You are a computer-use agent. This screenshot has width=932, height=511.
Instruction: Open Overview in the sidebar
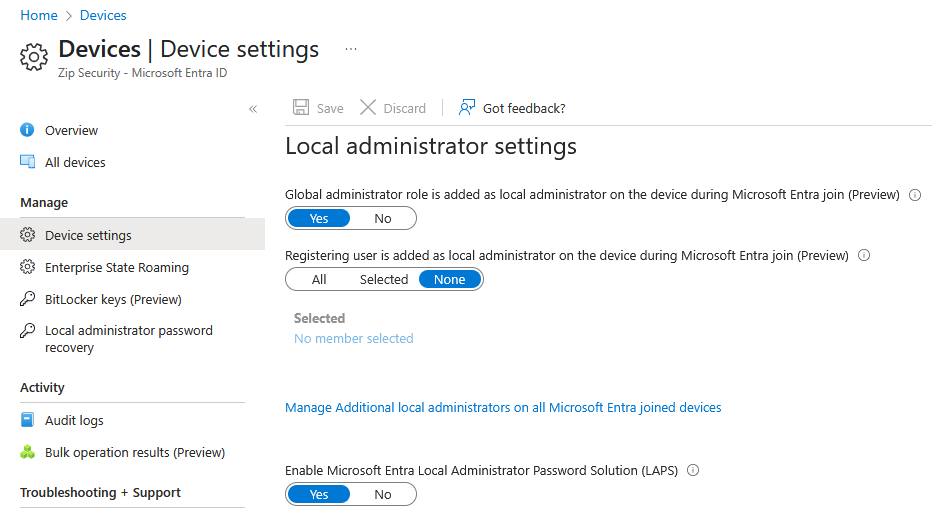point(71,130)
